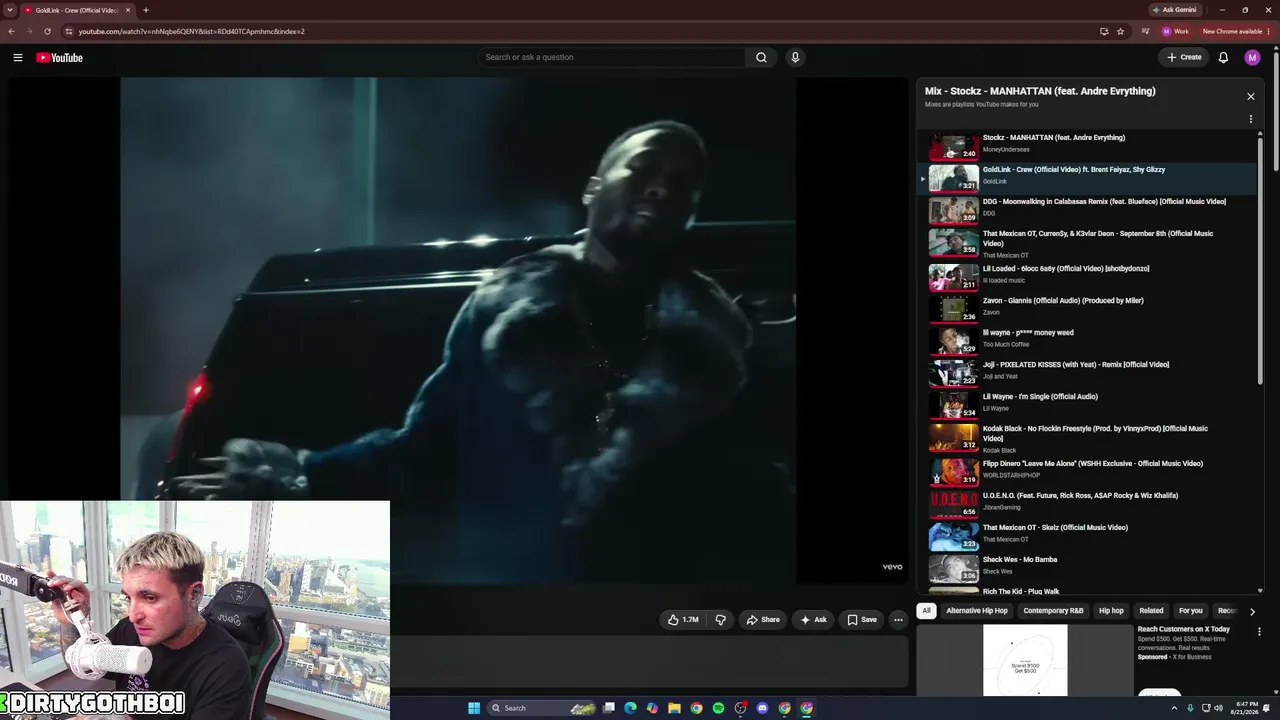The width and height of the screenshot is (1280, 720).
Task: Click New Chrome available update button
Action: pos(1235,31)
